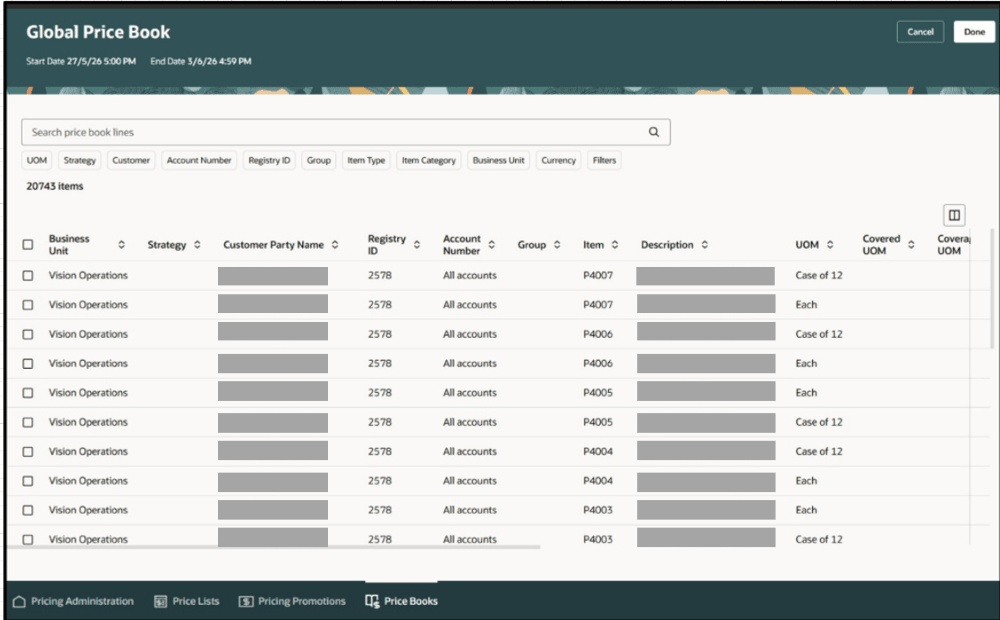Viewport: 1000px width, 620px height.
Task: Open the Currency filter chip
Action: 559,160
